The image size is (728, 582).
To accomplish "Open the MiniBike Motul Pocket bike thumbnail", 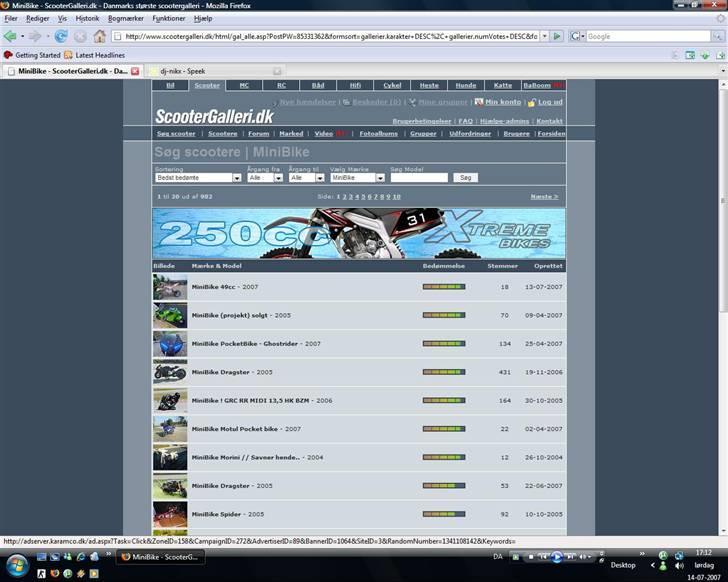I will (x=170, y=429).
